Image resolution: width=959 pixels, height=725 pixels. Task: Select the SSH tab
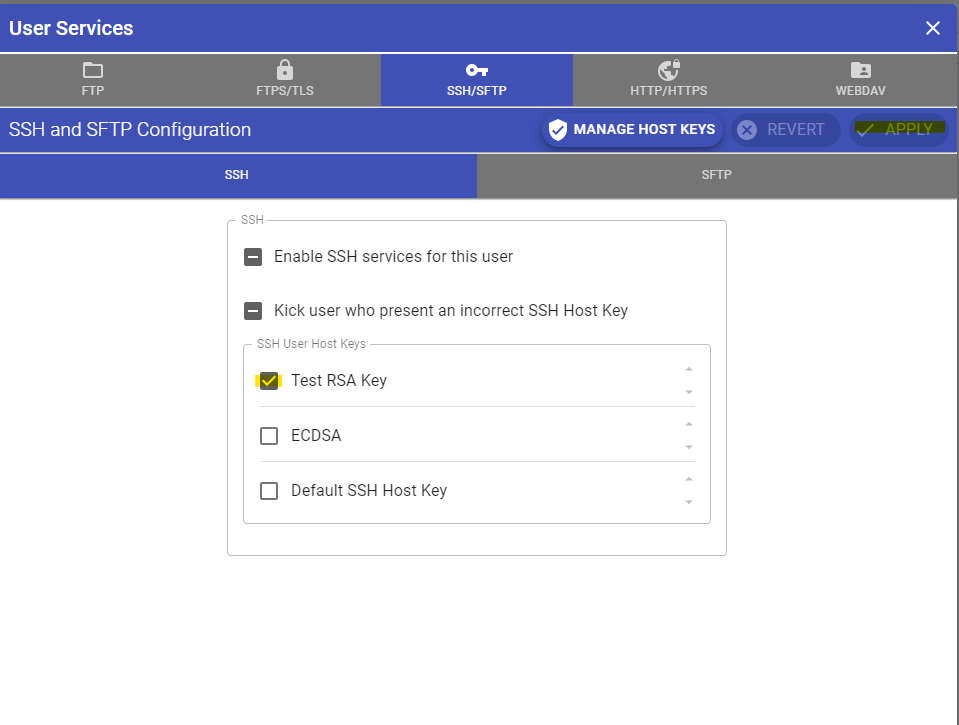point(236,175)
